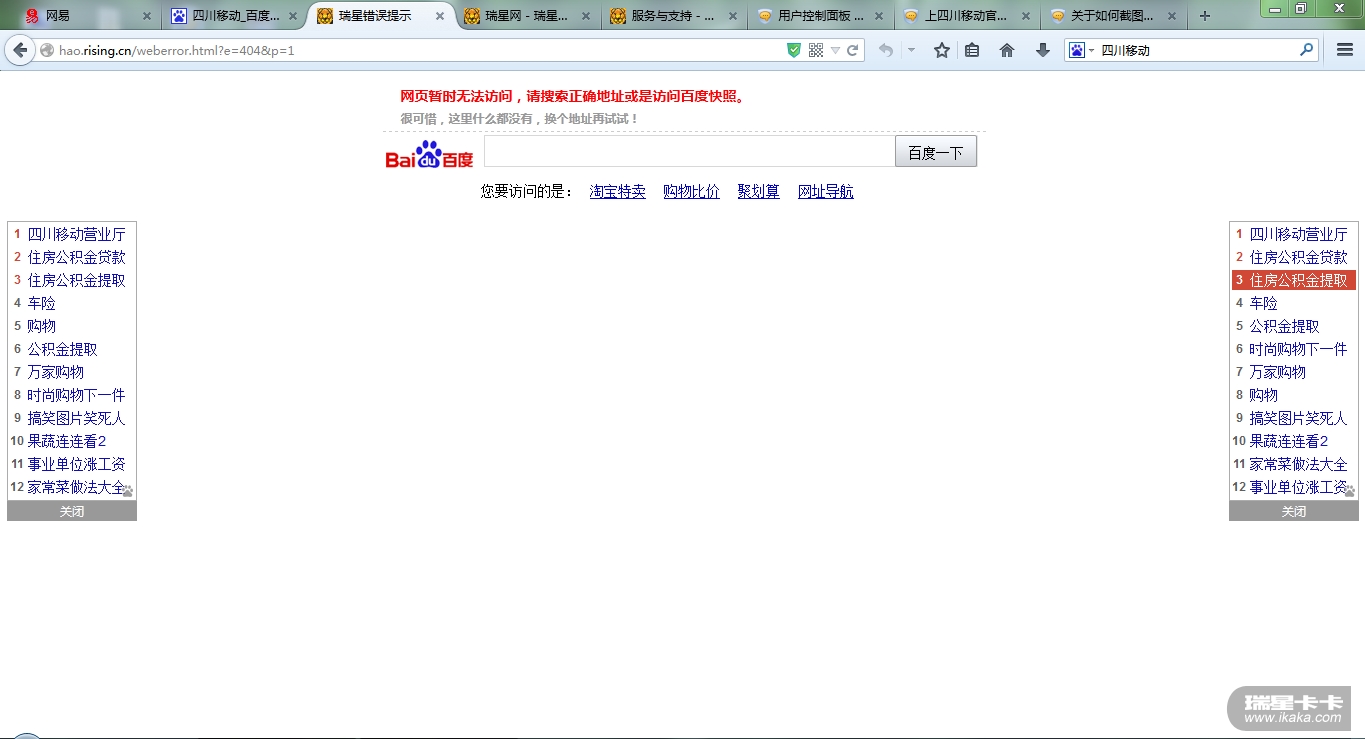Image resolution: width=1365 pixels, height=739 pixels.
Task: Open the downloads arrow icon
Action: [1043, 50]
